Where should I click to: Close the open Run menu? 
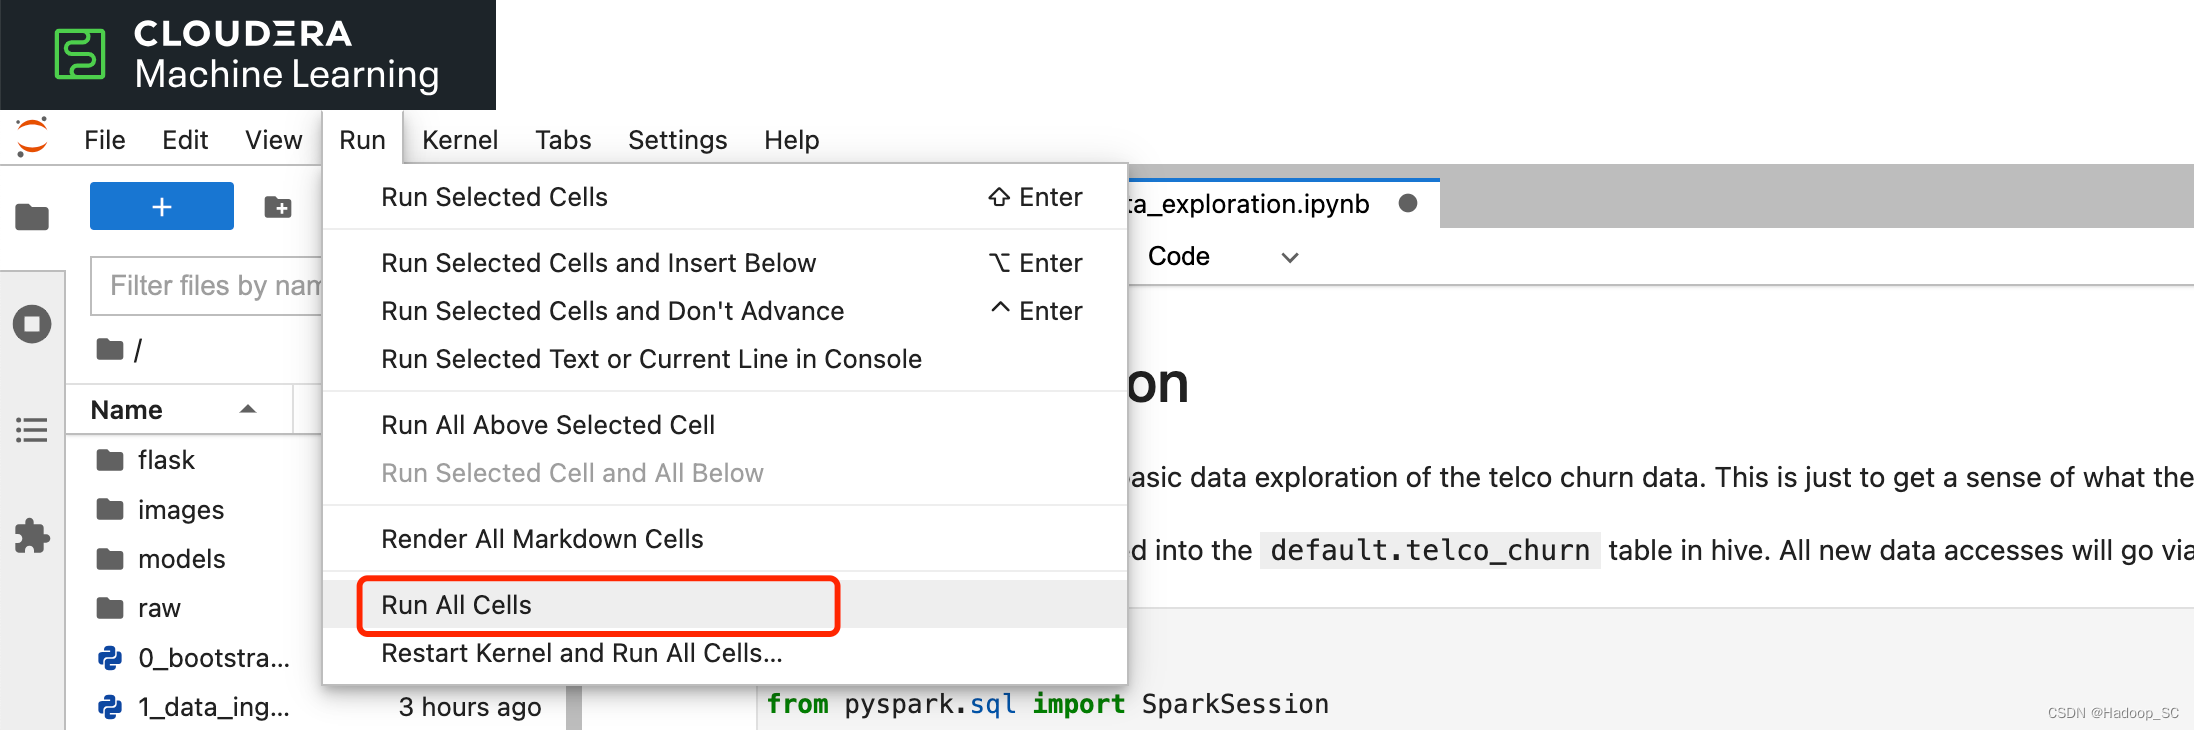point(362,140)
